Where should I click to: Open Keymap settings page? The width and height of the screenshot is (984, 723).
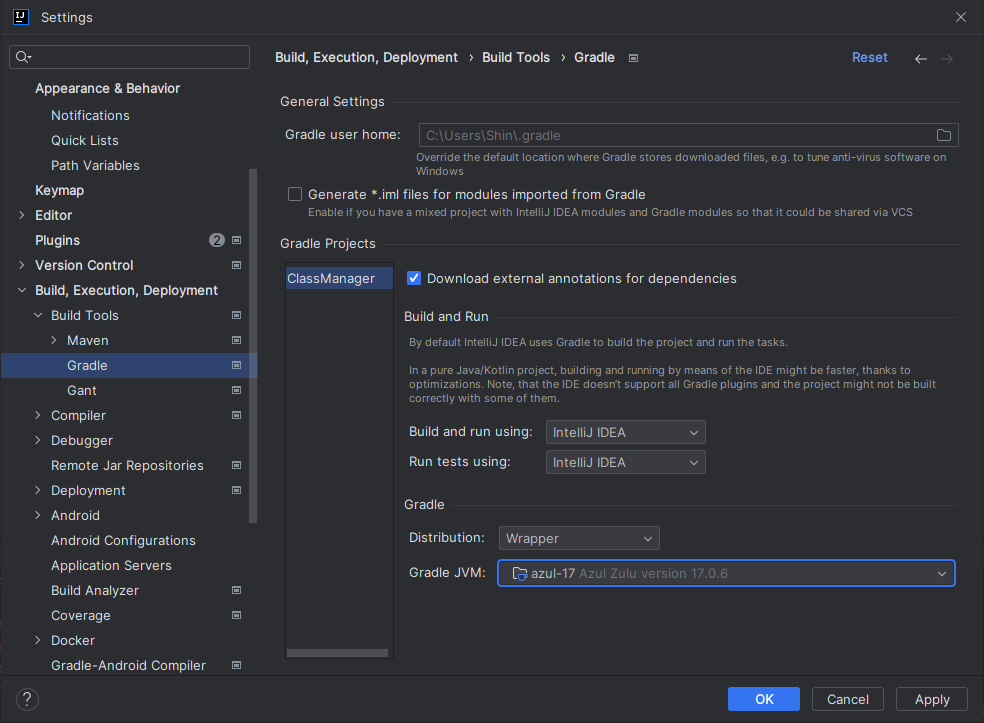(60, 190)
